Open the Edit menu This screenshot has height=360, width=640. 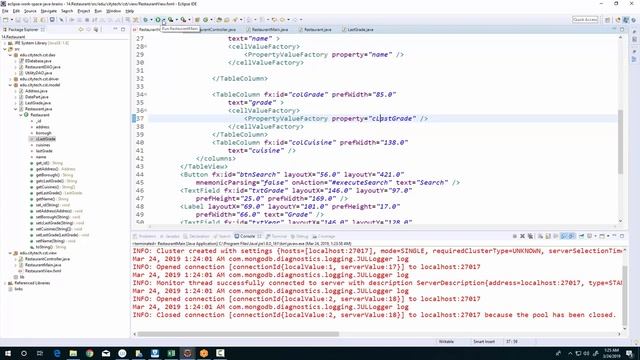tap(16, 11)
